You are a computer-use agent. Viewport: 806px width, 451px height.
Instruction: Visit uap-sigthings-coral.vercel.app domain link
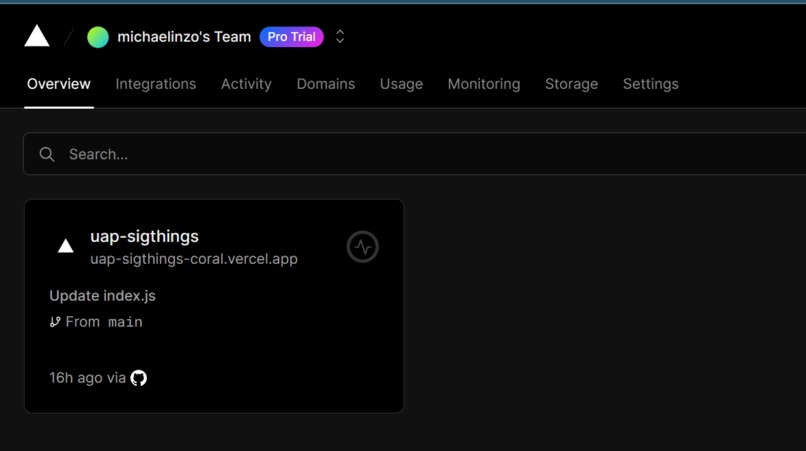194,259
